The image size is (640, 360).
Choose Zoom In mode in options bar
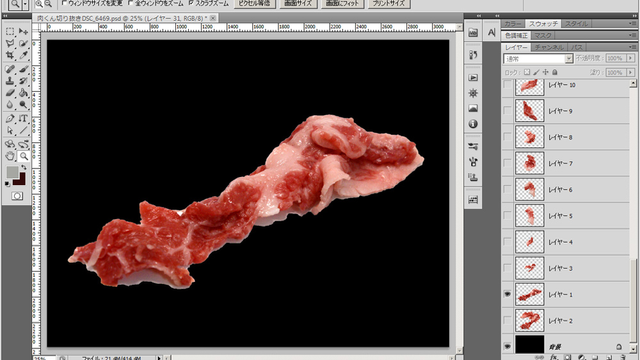pos(39,4)
